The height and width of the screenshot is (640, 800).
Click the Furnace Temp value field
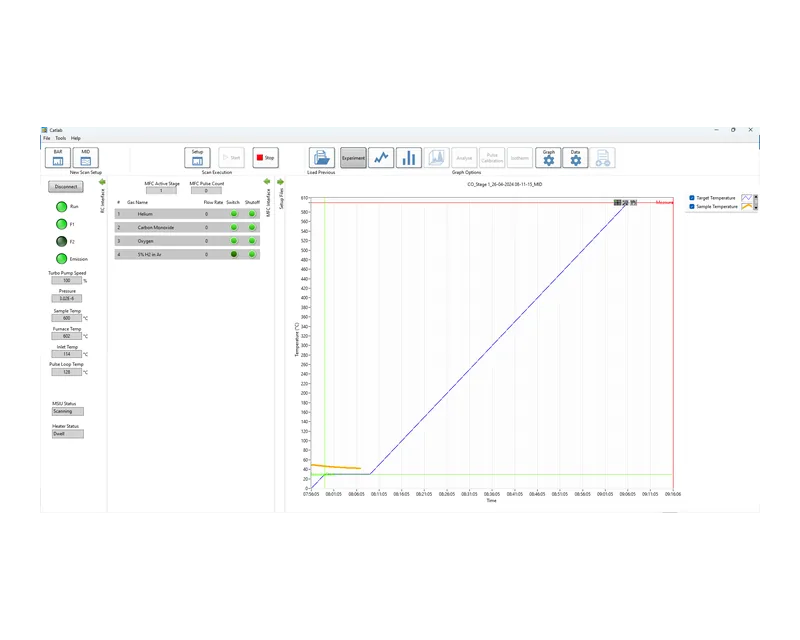66,336
